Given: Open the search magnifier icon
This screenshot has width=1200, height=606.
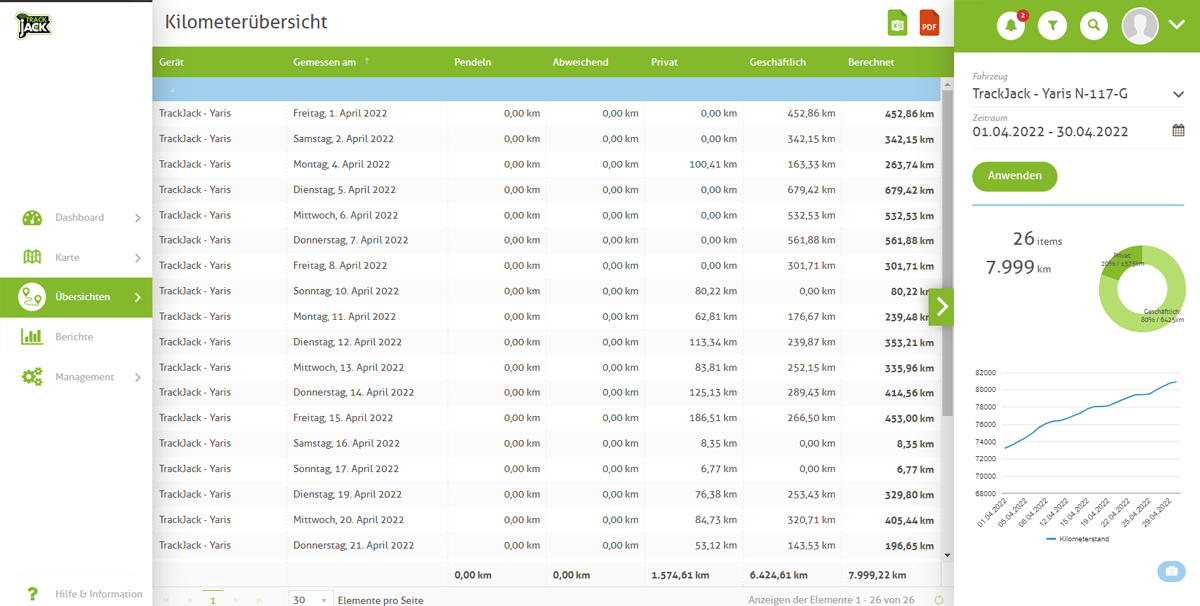Looking at the screenshot, I should click(x=1094, y=26).
